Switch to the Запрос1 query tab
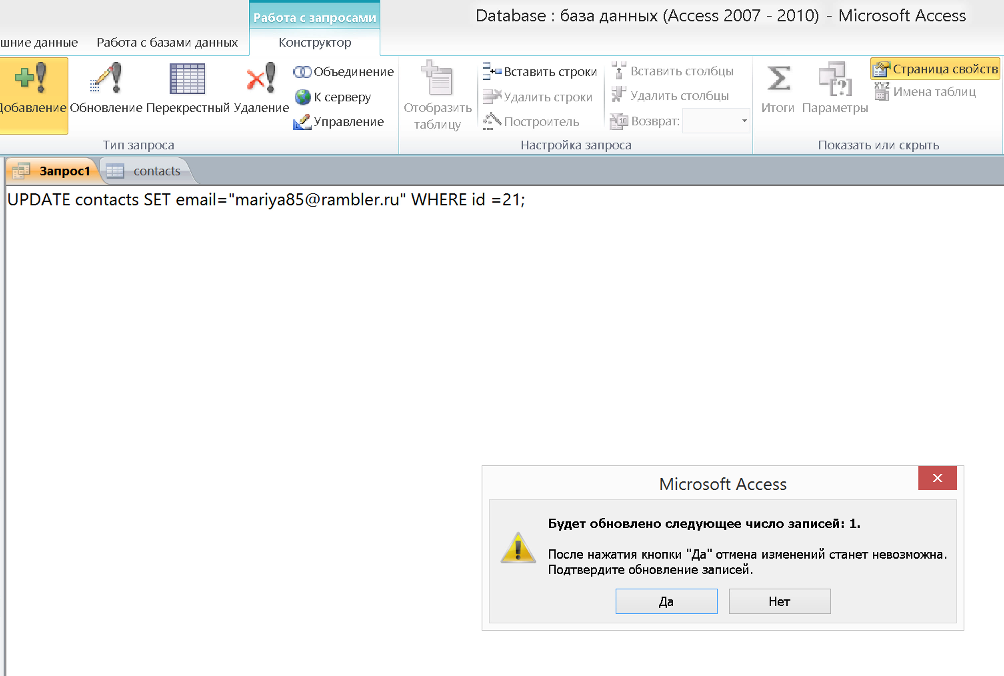 tap(53, 171)
